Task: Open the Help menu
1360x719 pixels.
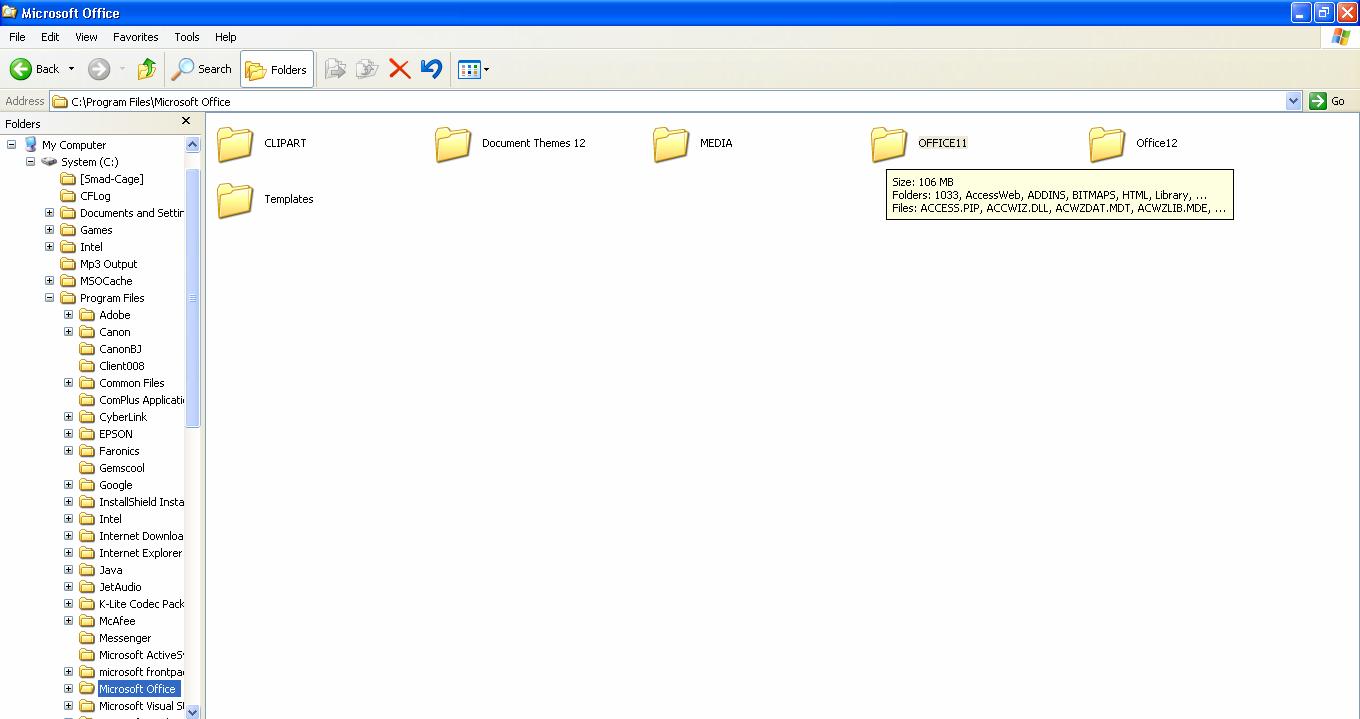Action: [x=226, y=37]
